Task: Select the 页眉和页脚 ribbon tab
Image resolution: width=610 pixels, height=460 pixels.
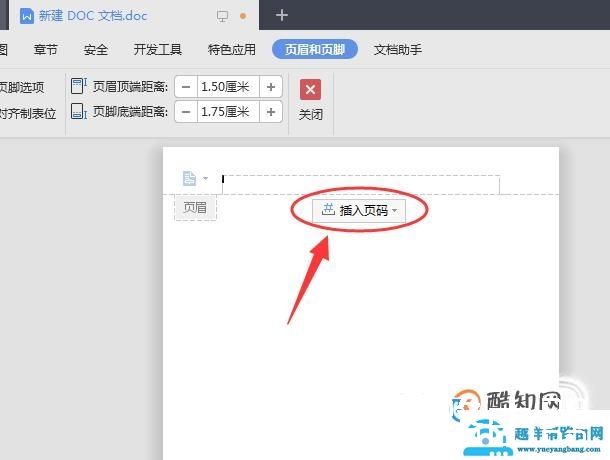Action: (315, 49)
